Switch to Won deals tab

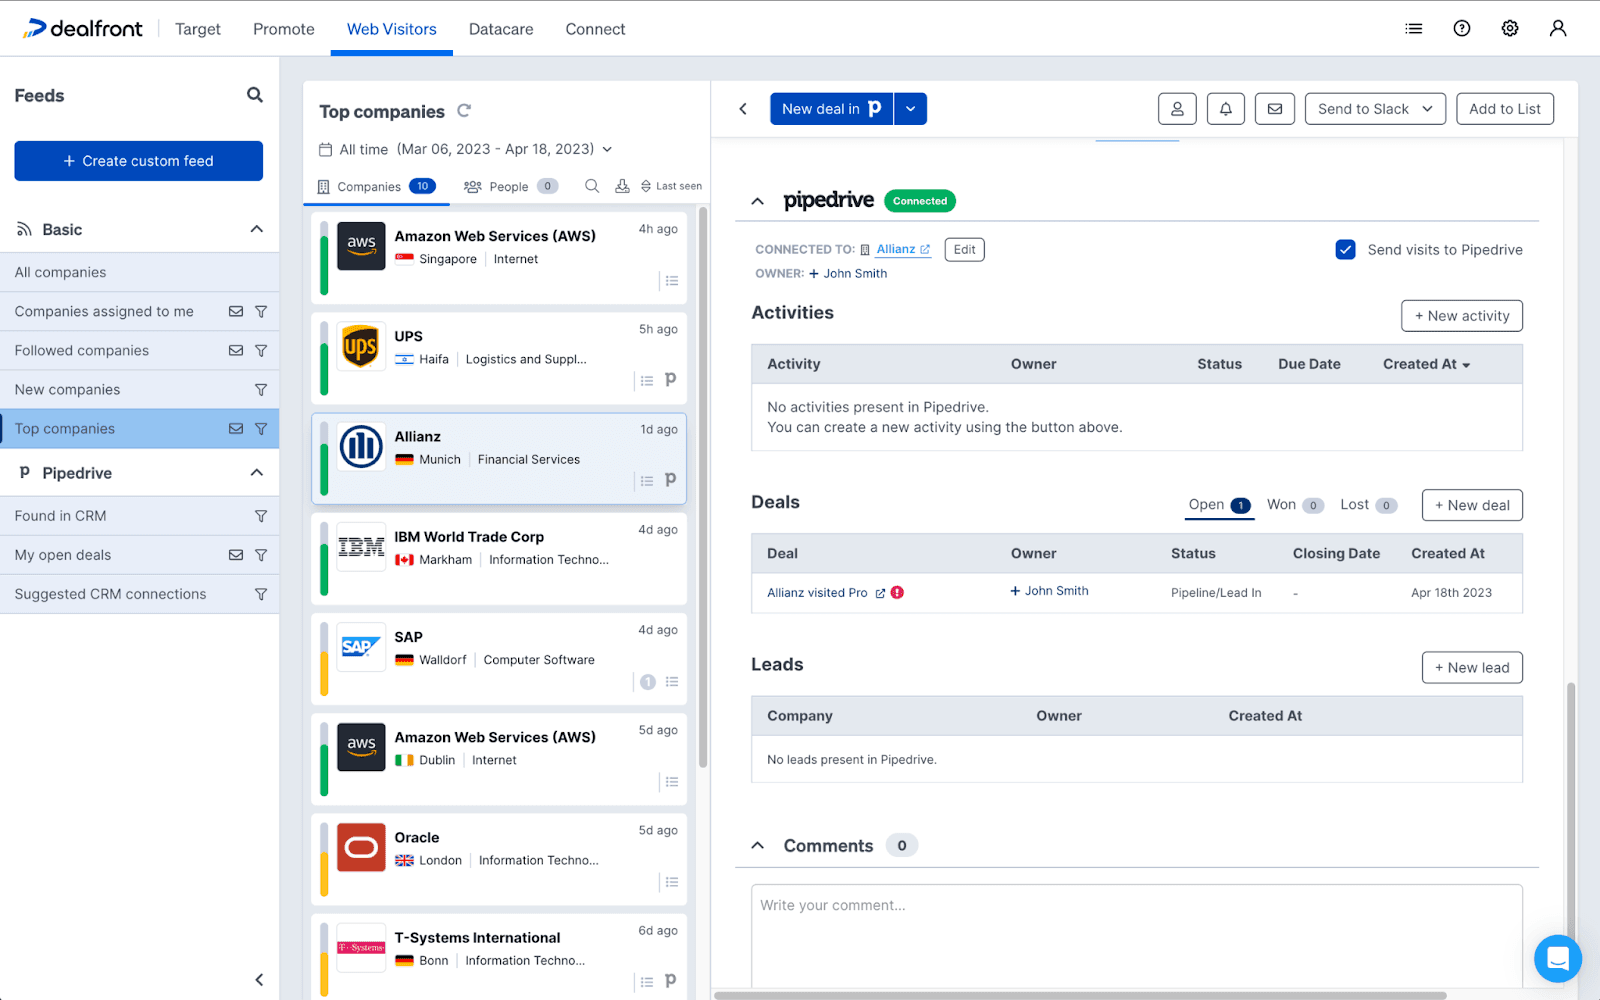click(x=1295, y=505)
